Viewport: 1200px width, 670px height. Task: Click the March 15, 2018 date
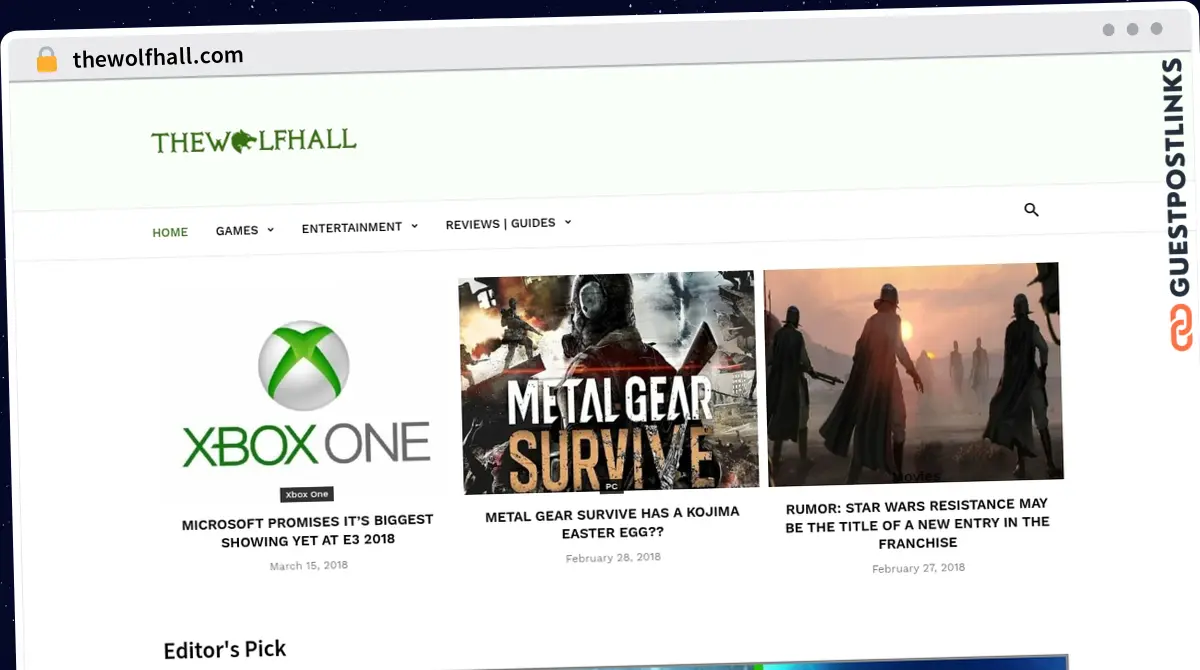pos(309,566)
